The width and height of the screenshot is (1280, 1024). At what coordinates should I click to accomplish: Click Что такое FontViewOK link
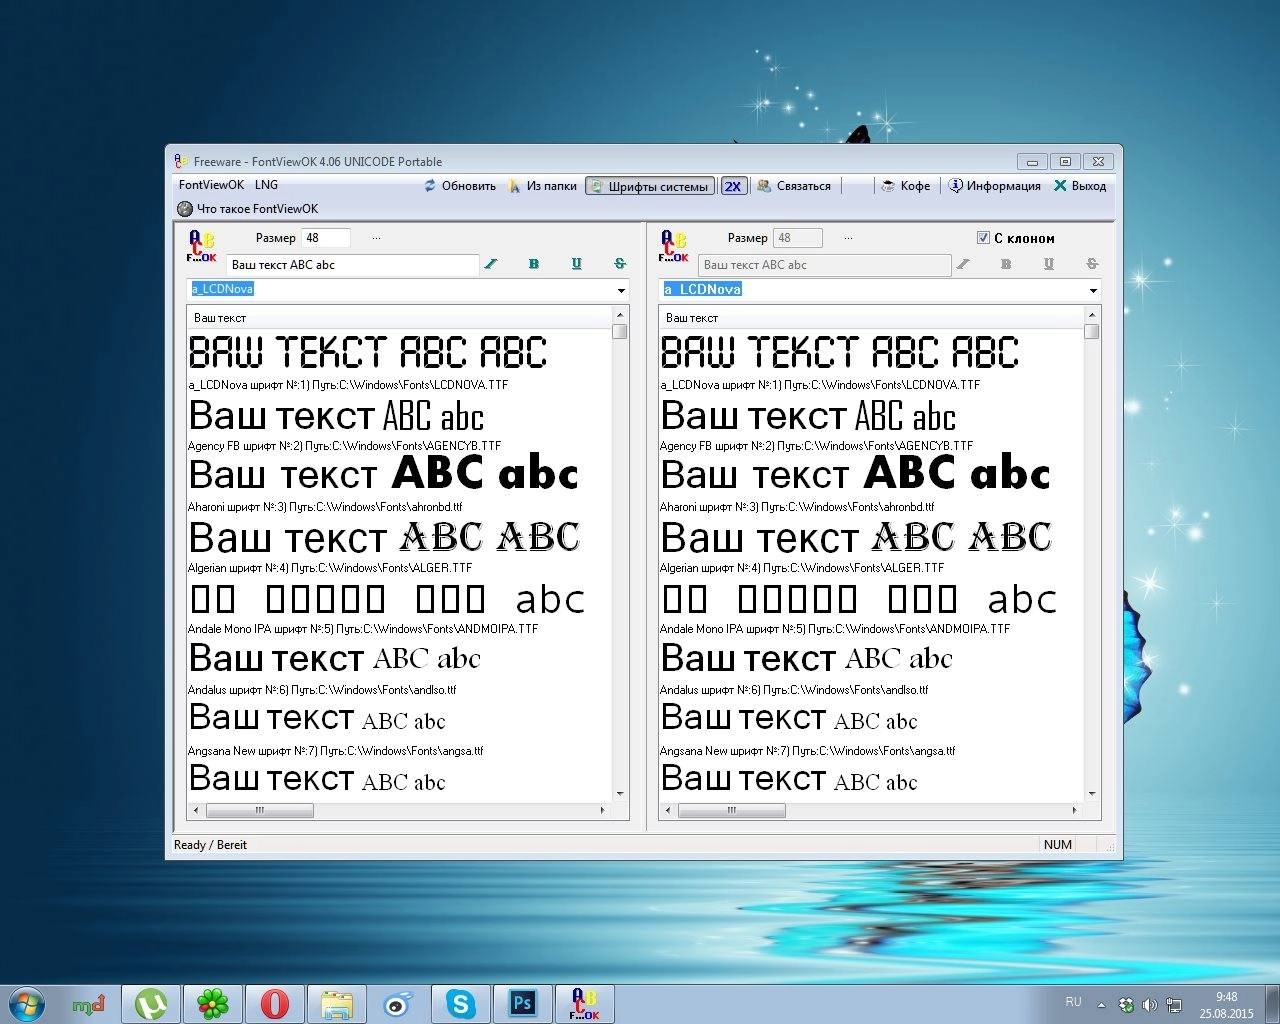[248, 209]
